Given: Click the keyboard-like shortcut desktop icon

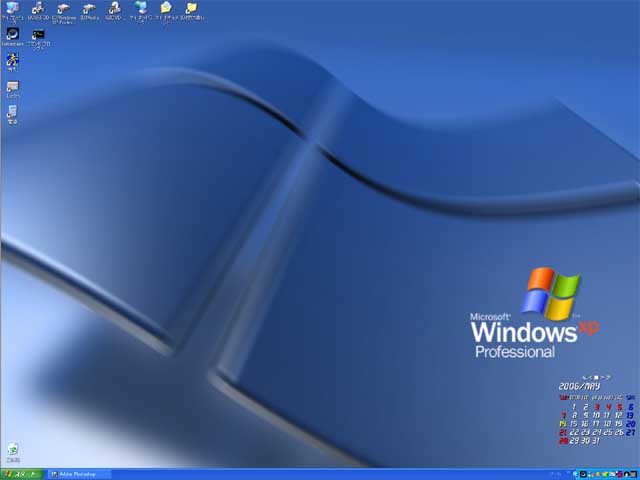Looking at the screenshot, I should tap(13, 89).
